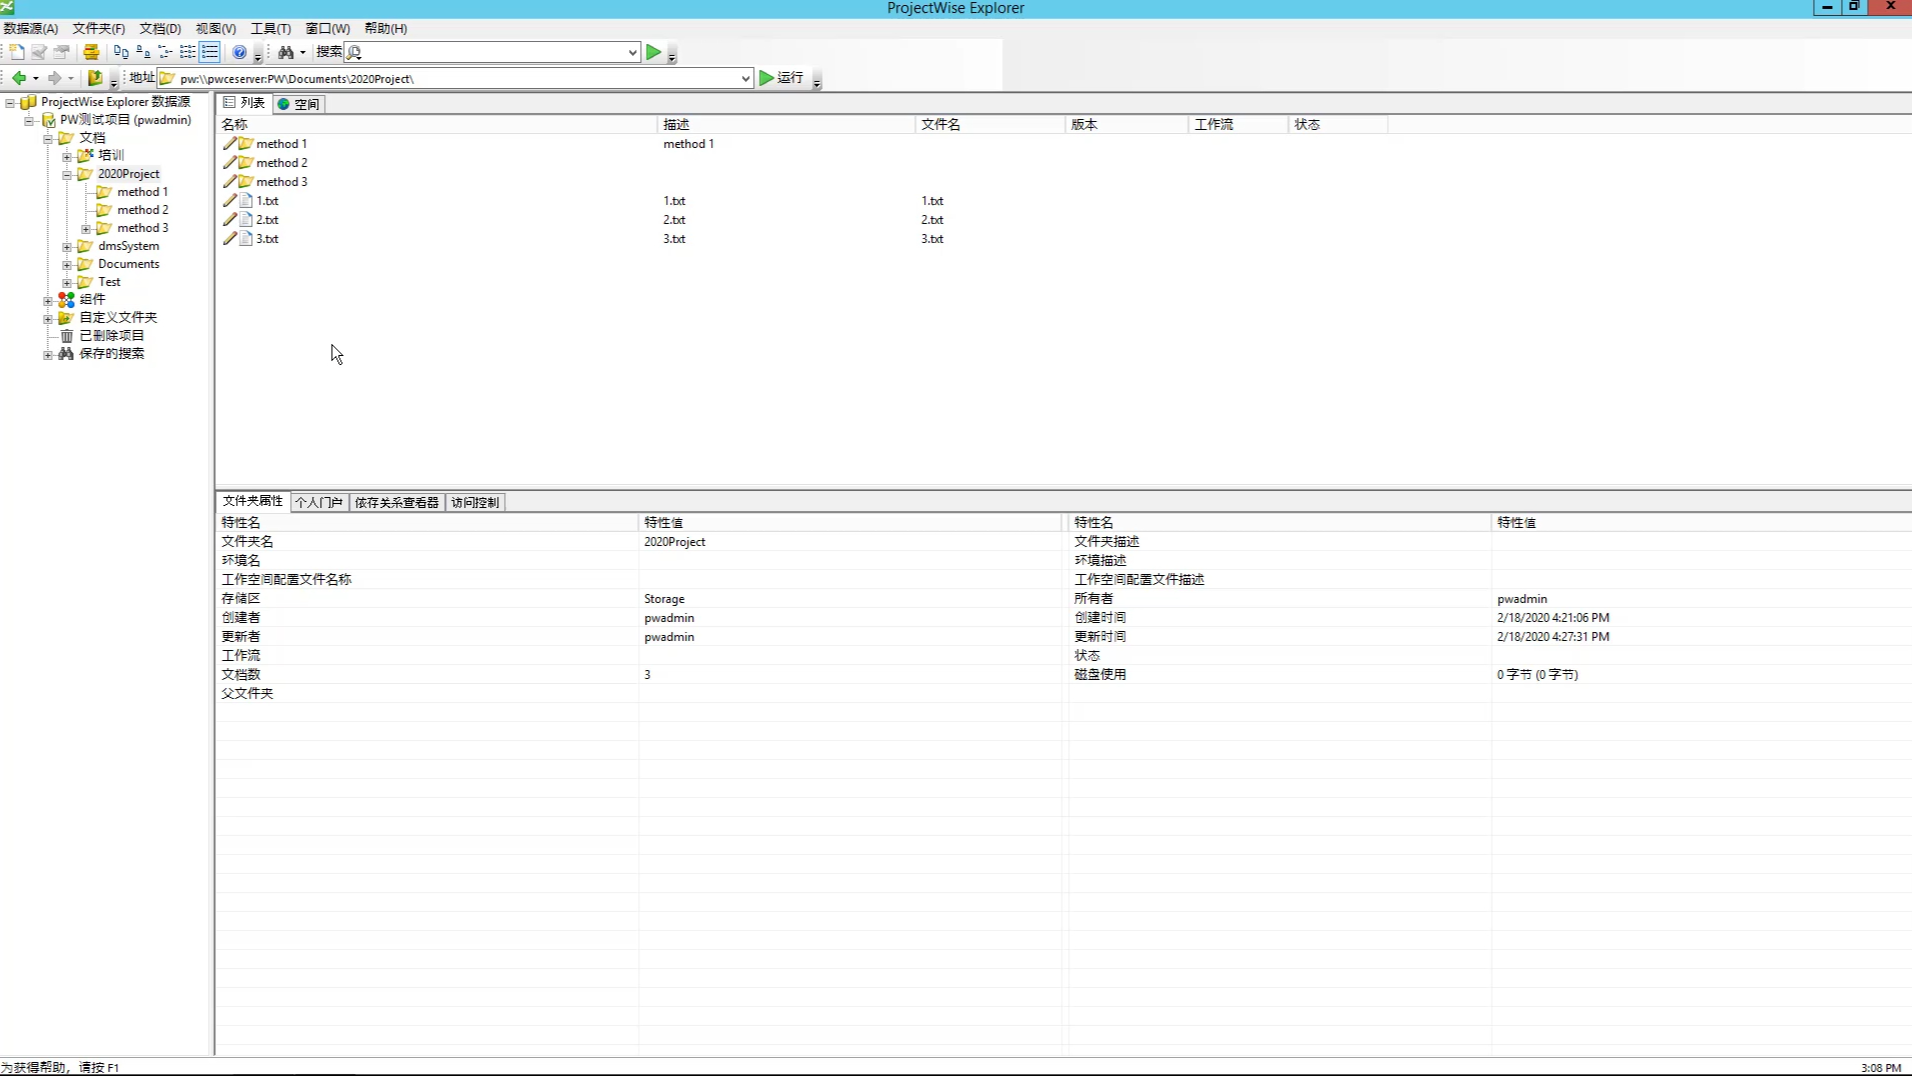Click the 保存的搜索 binoculars tree icon
The height and width of the screenshot is (1076, 1912).
click(66, 353)
